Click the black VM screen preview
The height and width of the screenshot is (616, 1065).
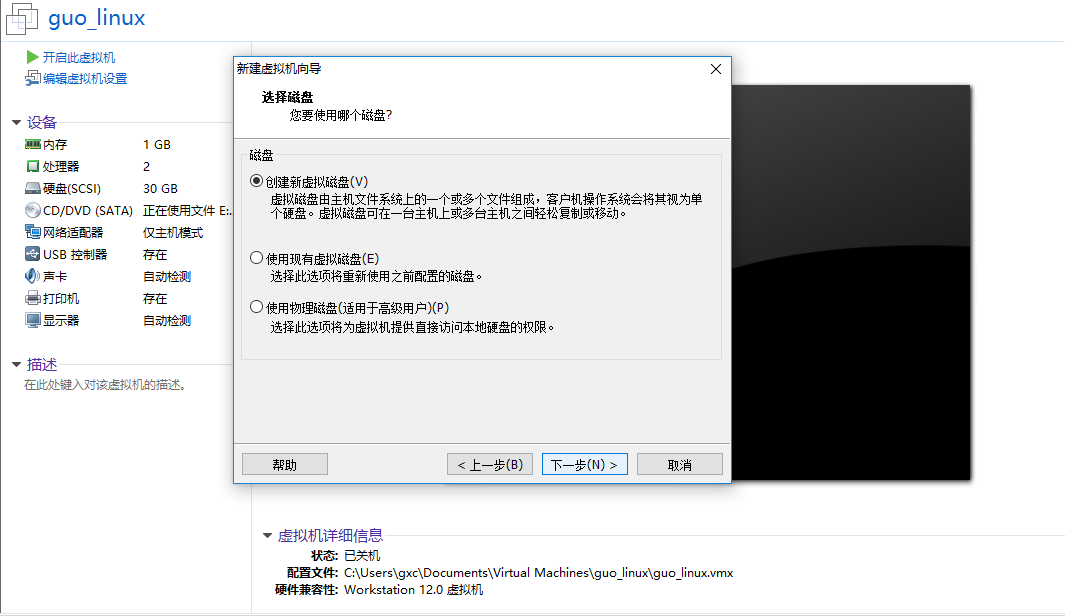coord(850,283)
